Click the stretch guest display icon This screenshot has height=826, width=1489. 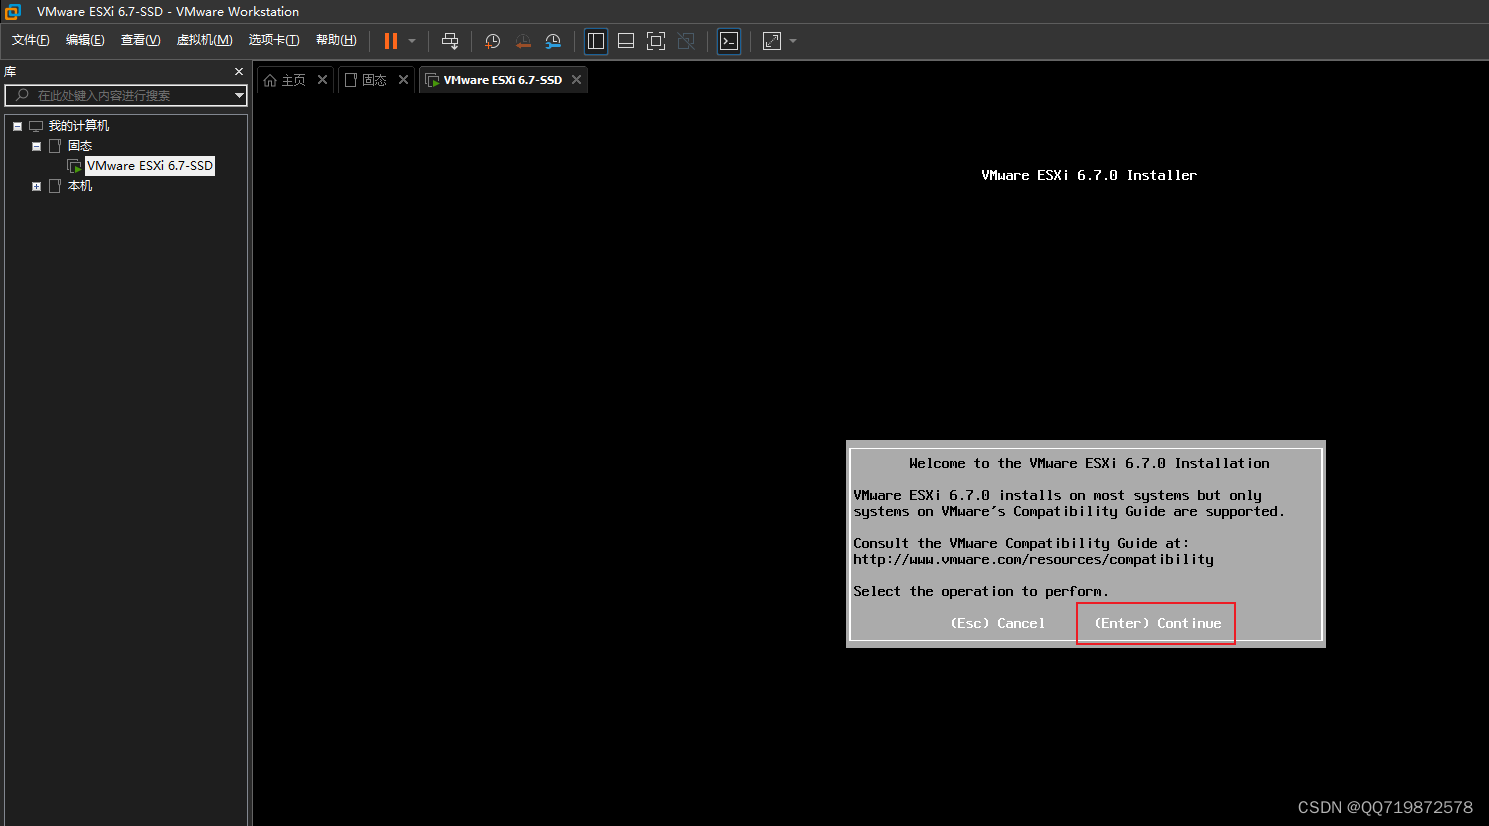(772, 41)
